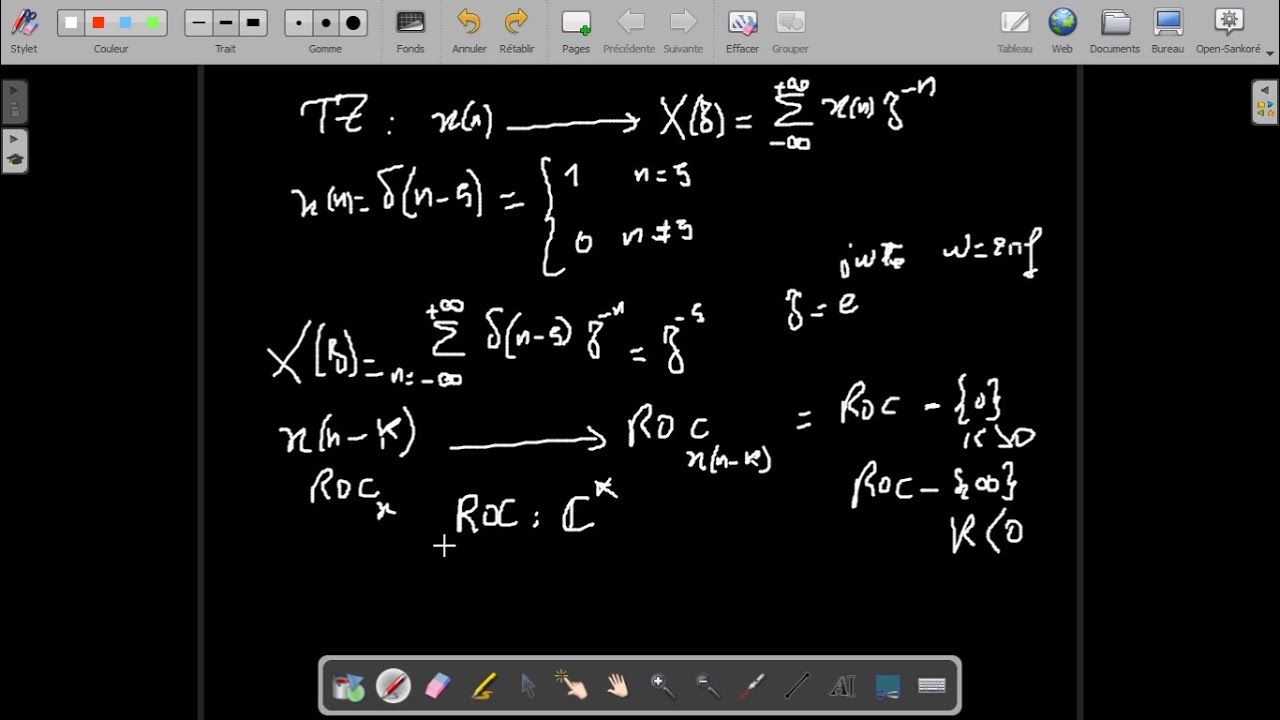Select the small eraser size (Gomme)
Screen dimensions: 1280x720
[x=298, y=22]
